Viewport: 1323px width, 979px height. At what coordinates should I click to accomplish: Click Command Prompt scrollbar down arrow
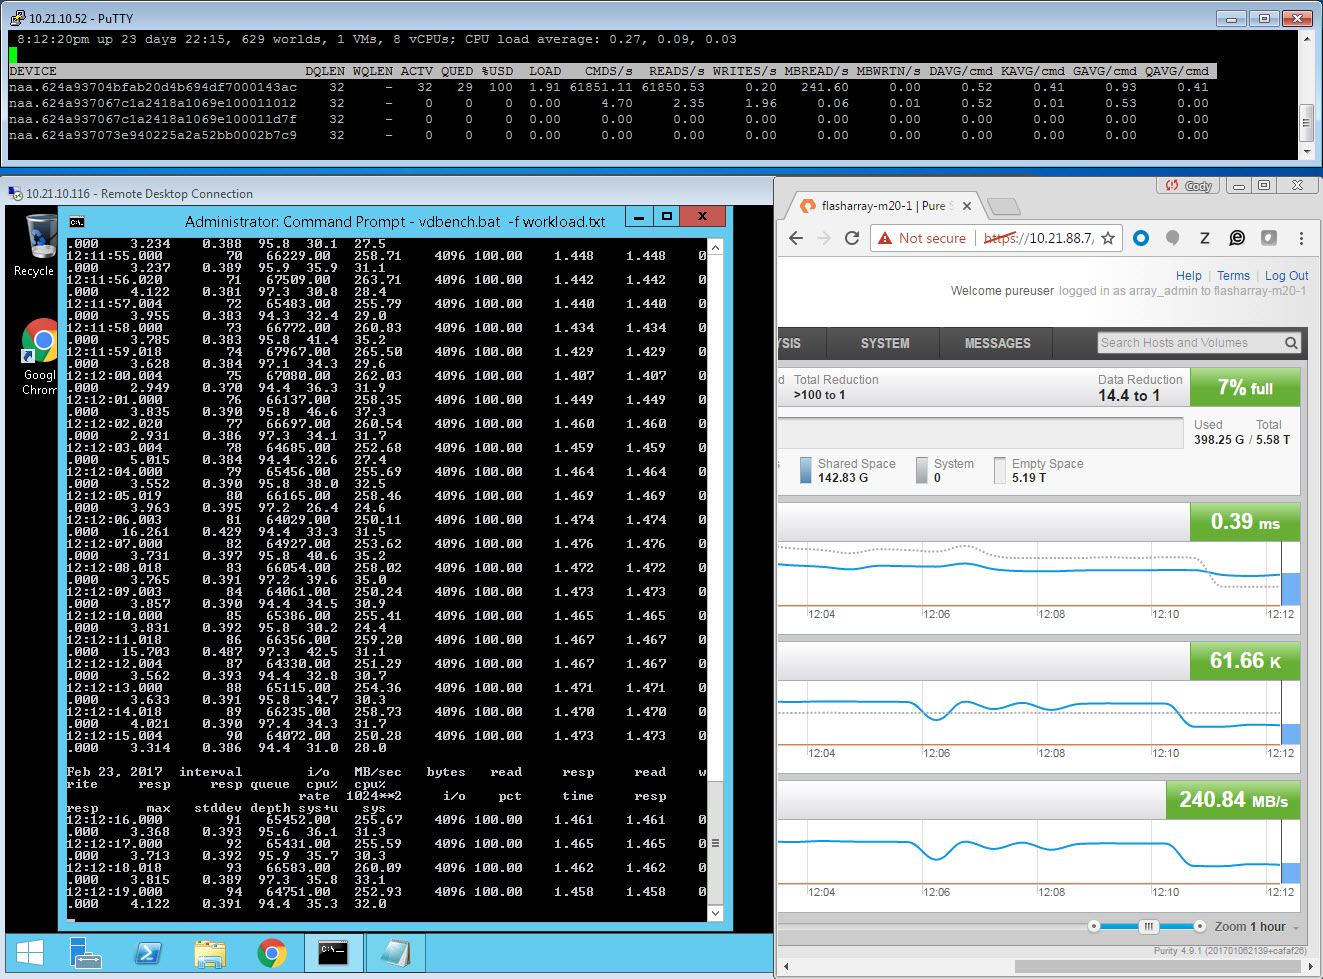pos(715,913)
